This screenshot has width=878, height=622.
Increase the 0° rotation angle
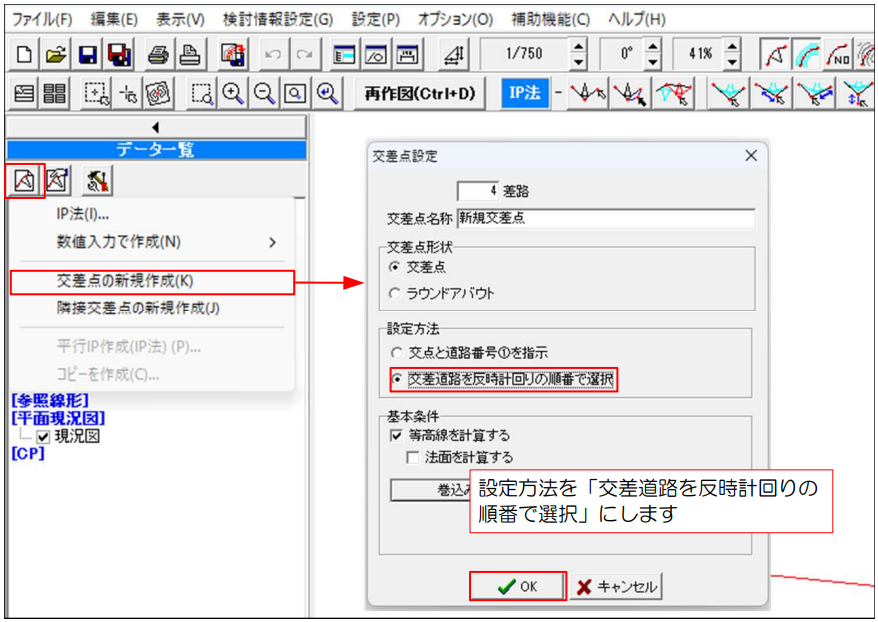(653, 46)
